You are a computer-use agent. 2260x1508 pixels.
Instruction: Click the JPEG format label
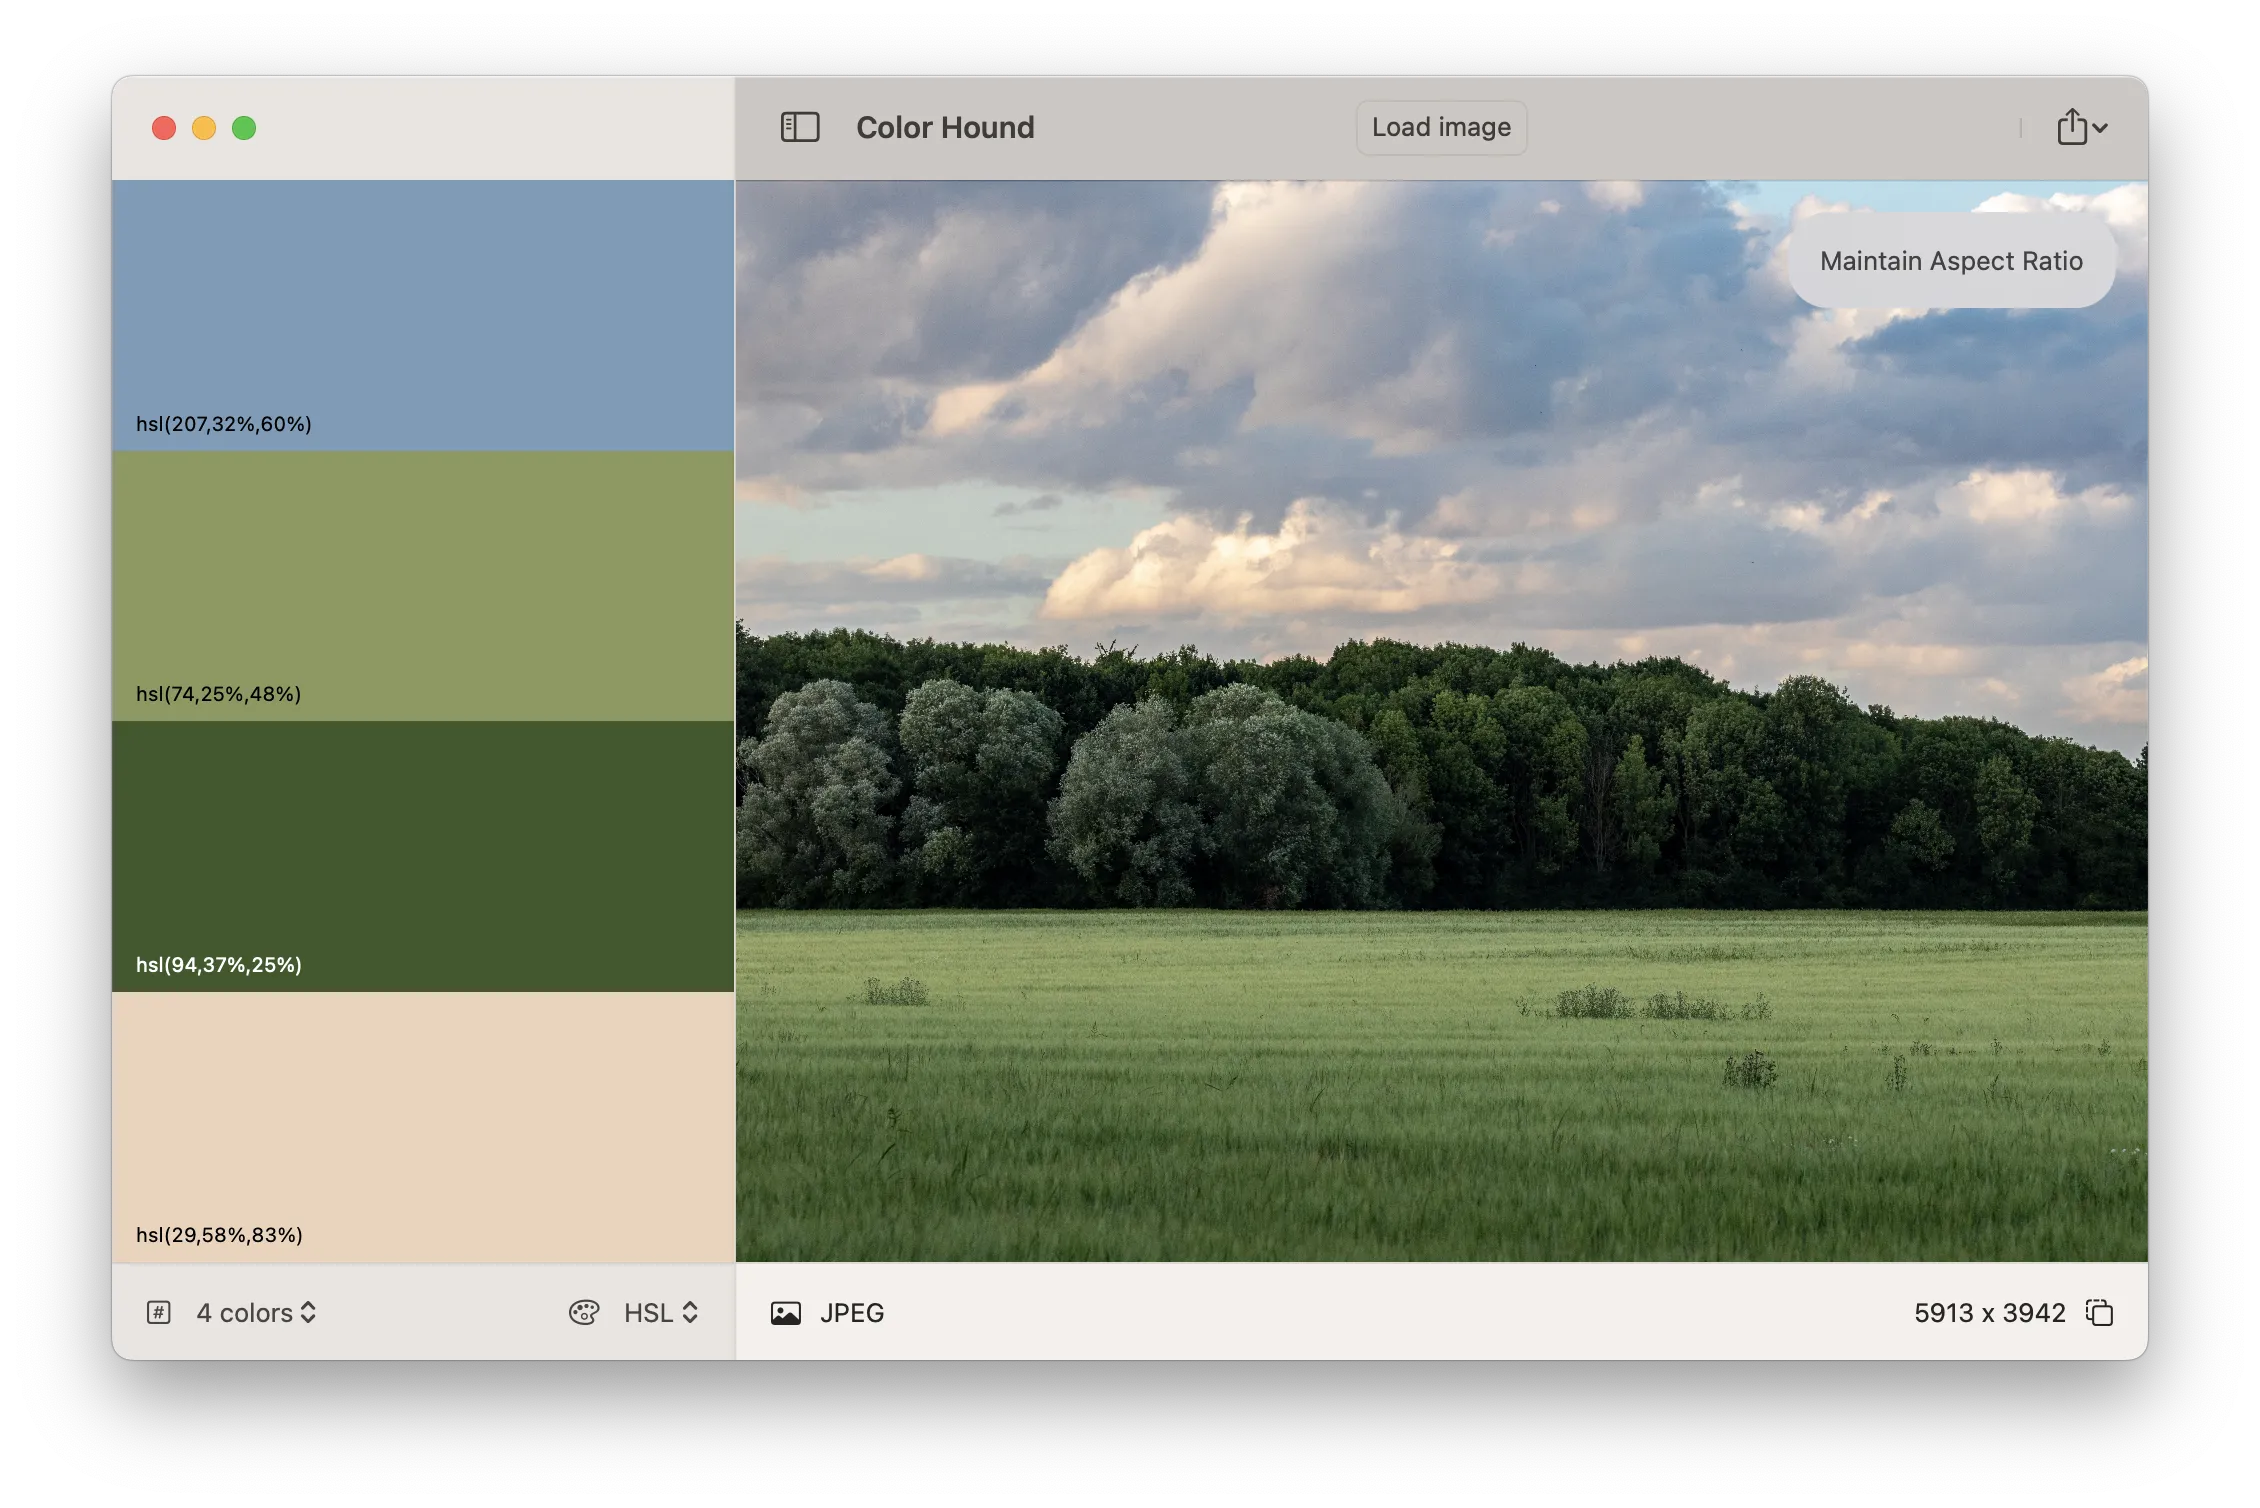852,1312
